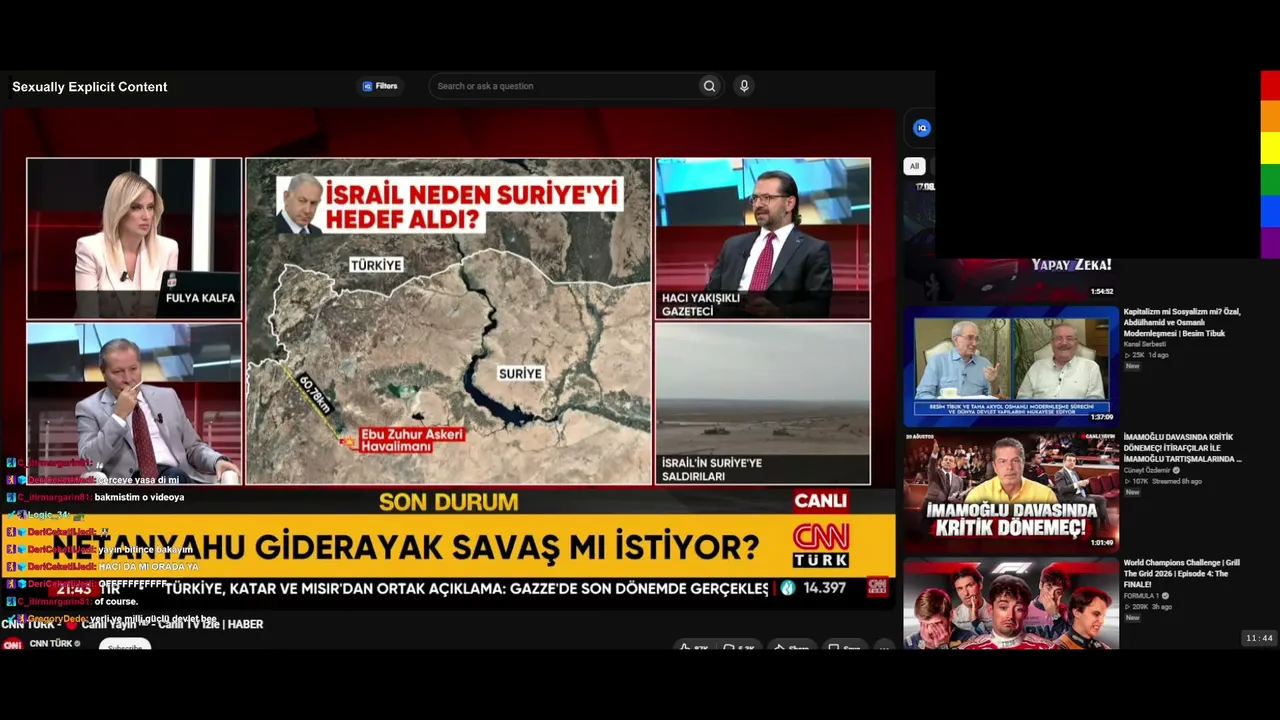Click the yellow color swatch
This screenshot has height=720, width=1280.
point(1270,148)
